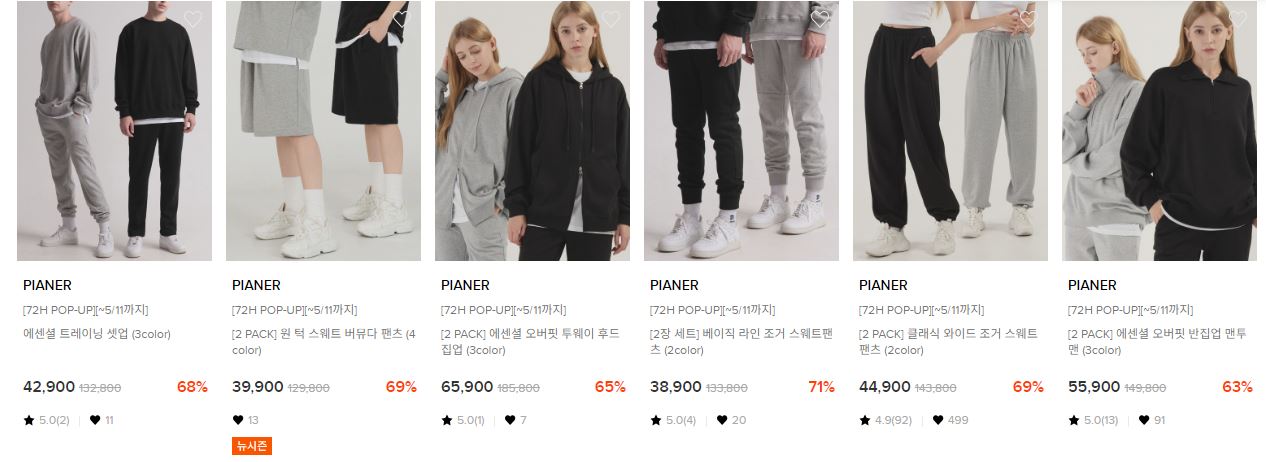Click the like heart showing 499
Screen dimensions: 1266x462
(x=938, y=420)
